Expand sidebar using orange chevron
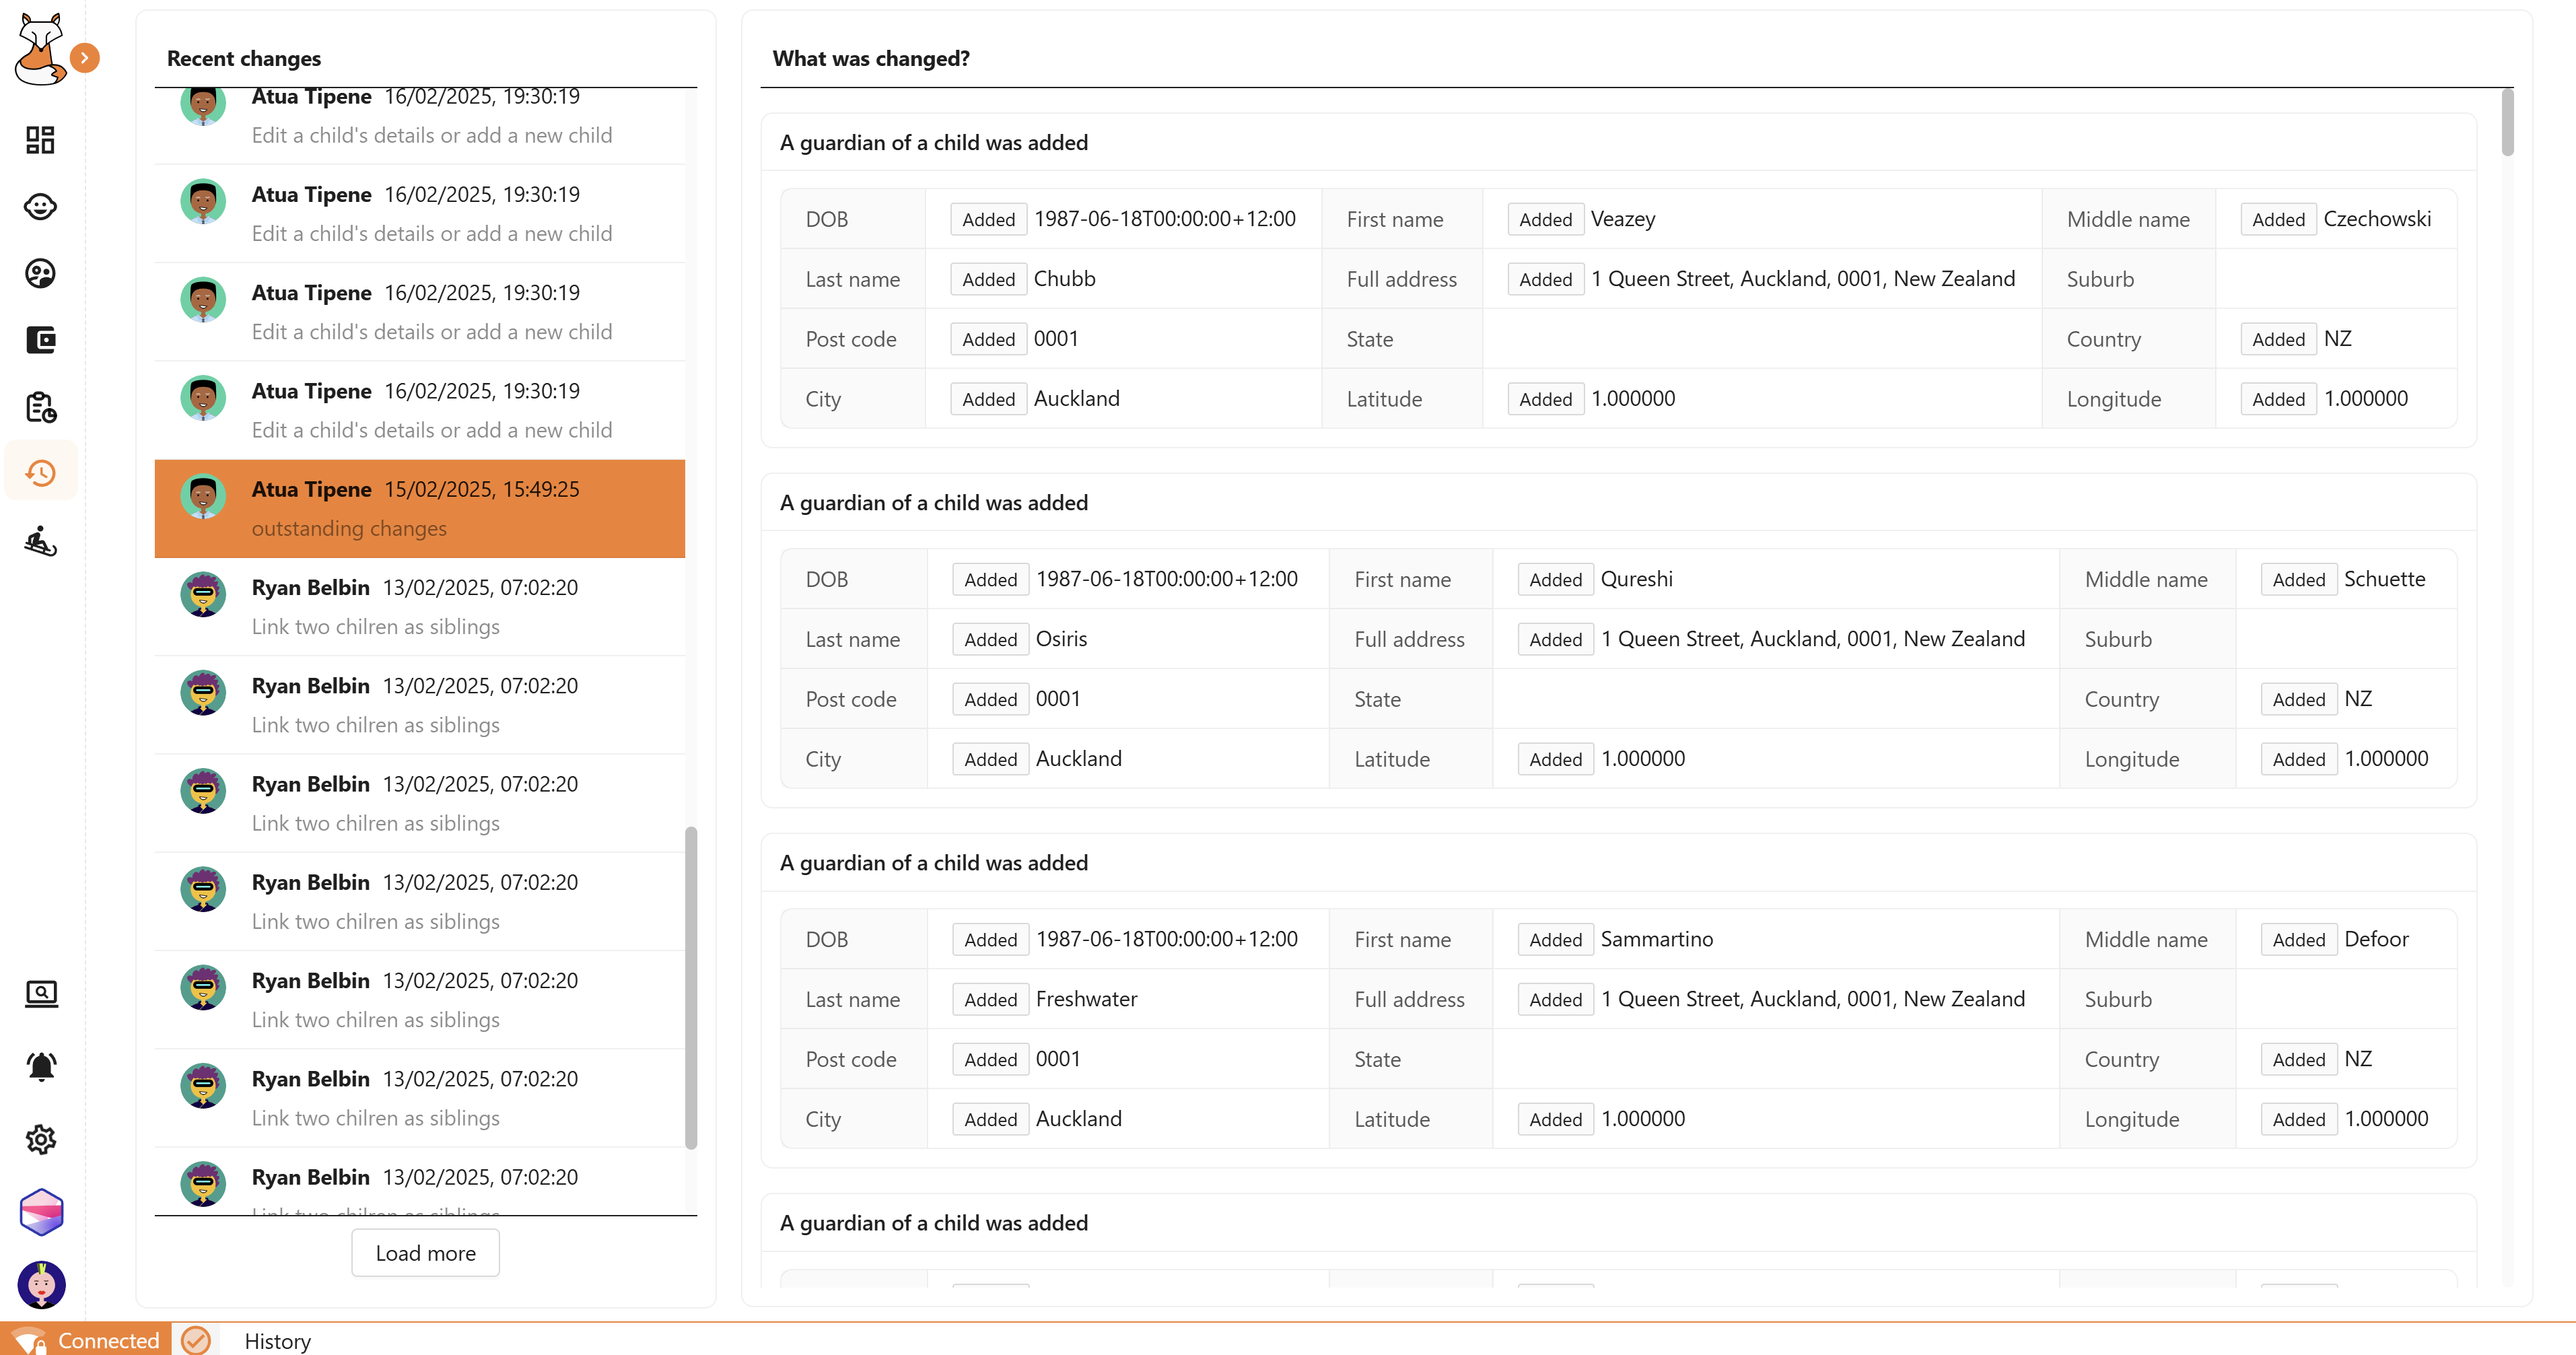This screenshot has width=2576, height=1355. pos(85,58)
